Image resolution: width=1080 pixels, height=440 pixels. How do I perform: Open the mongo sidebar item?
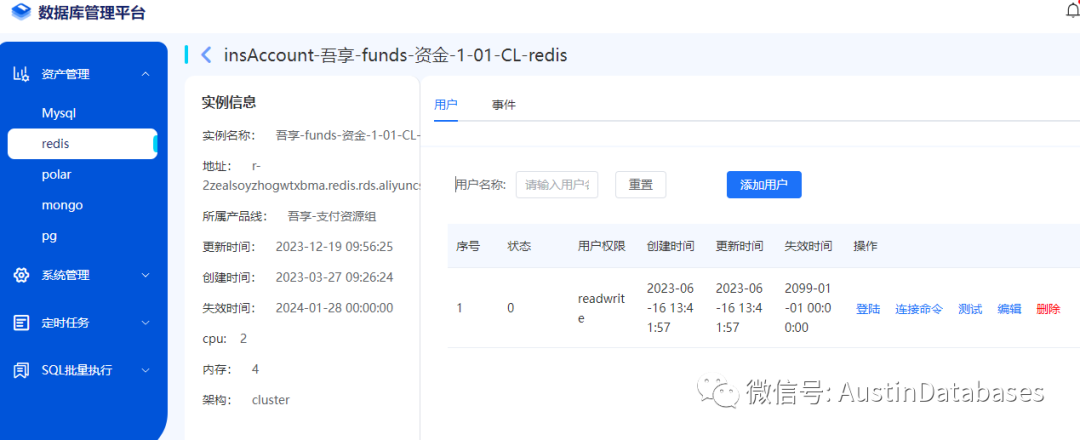(62, 205)
